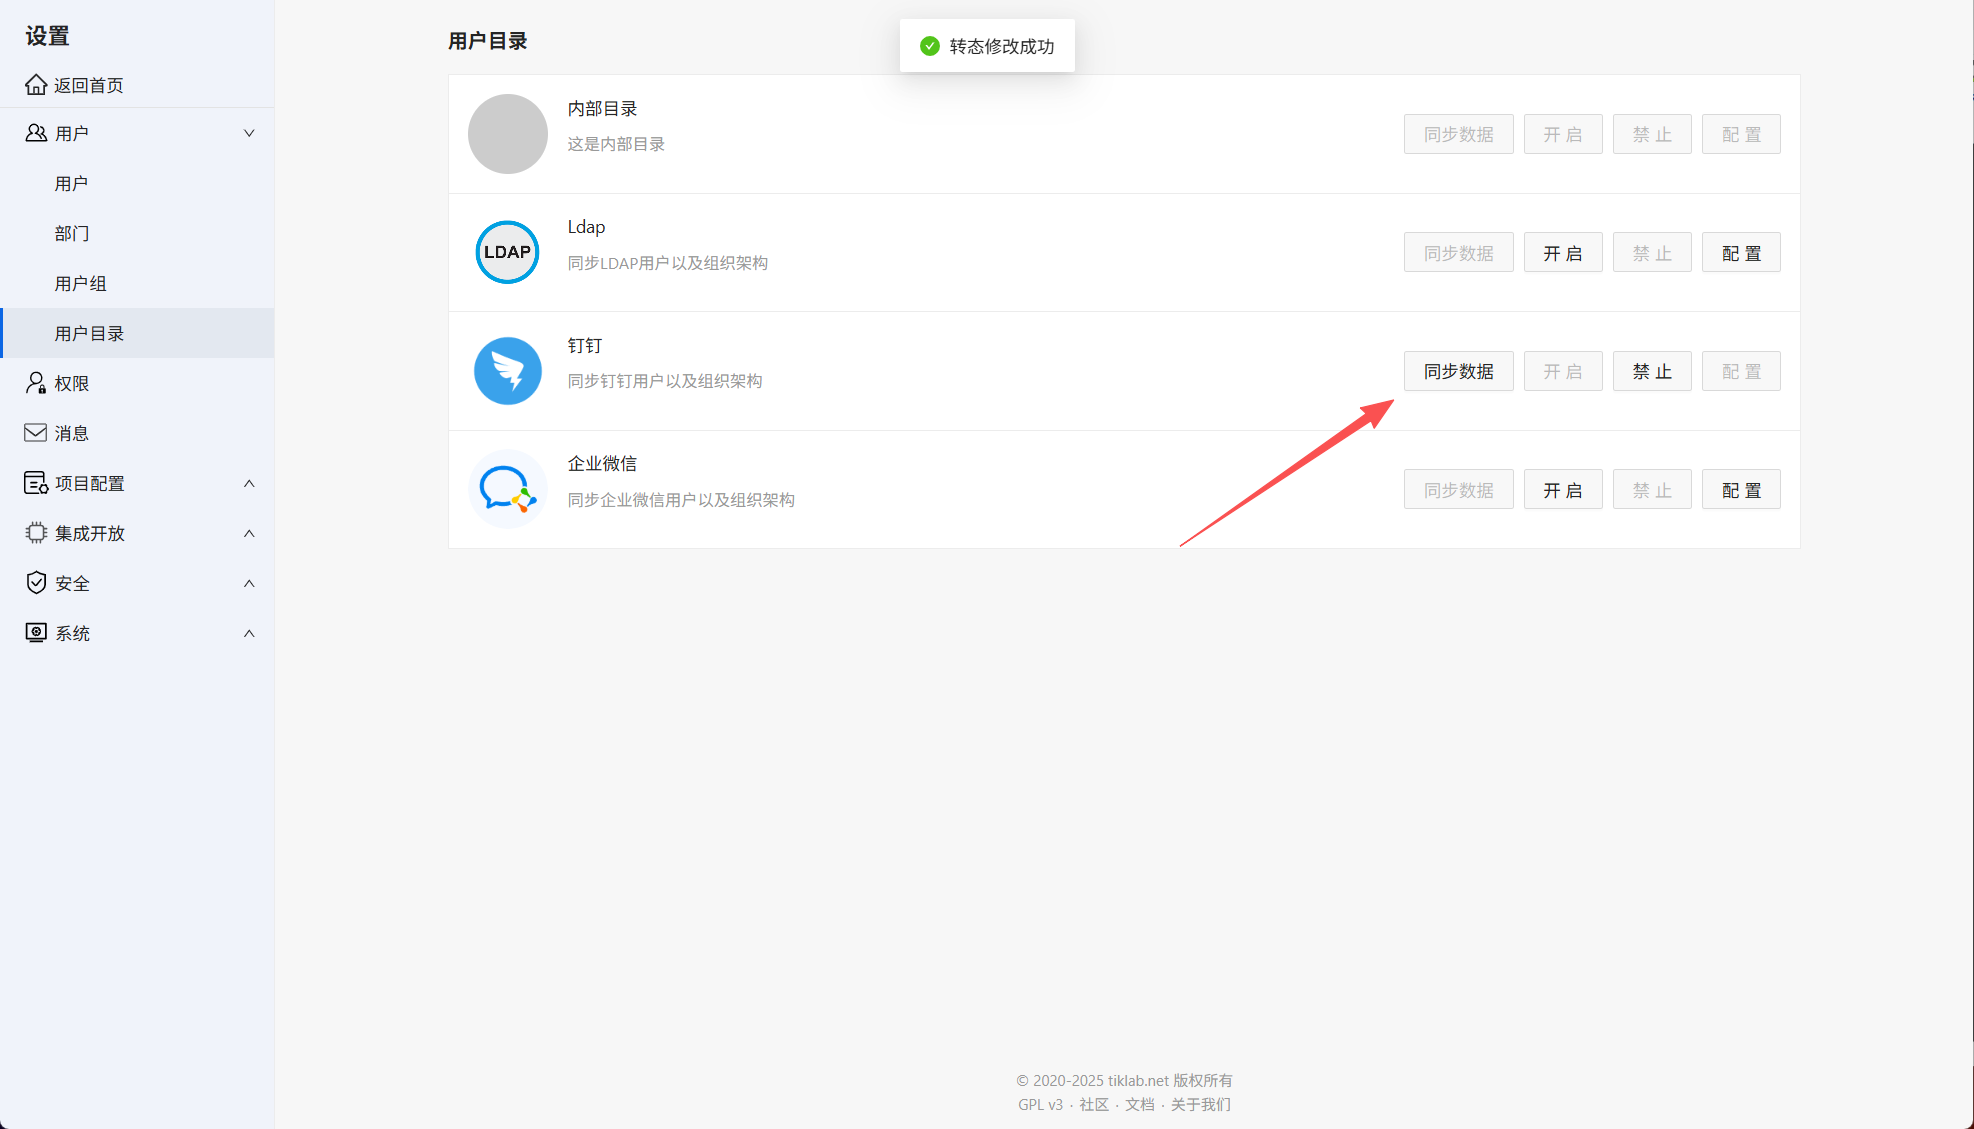
Task: Click the LDAP directory logo icon
Action: coord(507,252)
